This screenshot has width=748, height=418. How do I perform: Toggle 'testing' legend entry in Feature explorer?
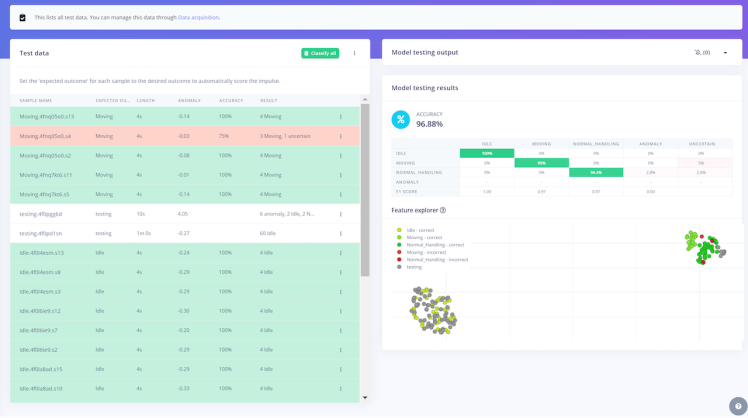pyautogui.click(x=410, y=267)
